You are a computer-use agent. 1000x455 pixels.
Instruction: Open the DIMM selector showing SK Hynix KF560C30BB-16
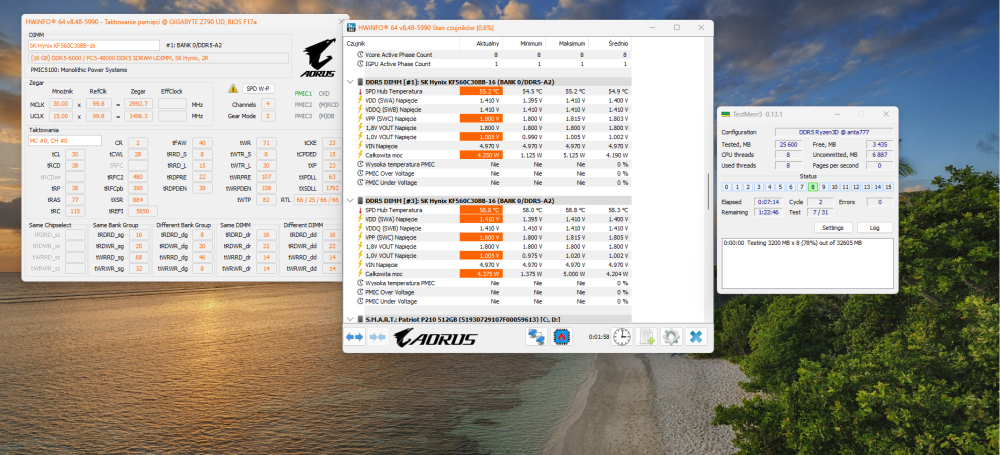[94, 45]
